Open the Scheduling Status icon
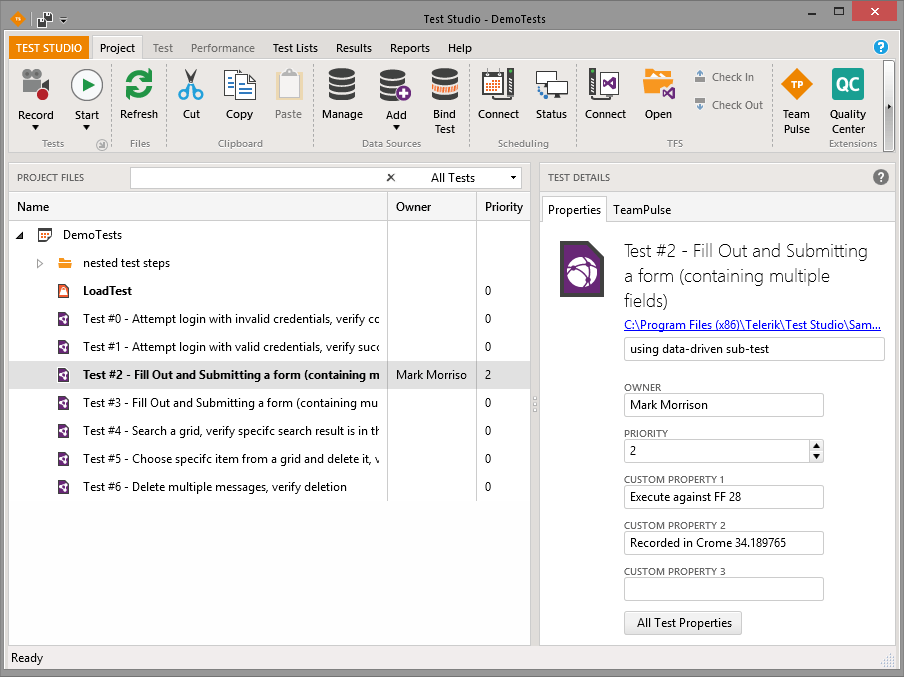Image resolution: width=904 pixels, height=677 pixels. click(551, 86)
